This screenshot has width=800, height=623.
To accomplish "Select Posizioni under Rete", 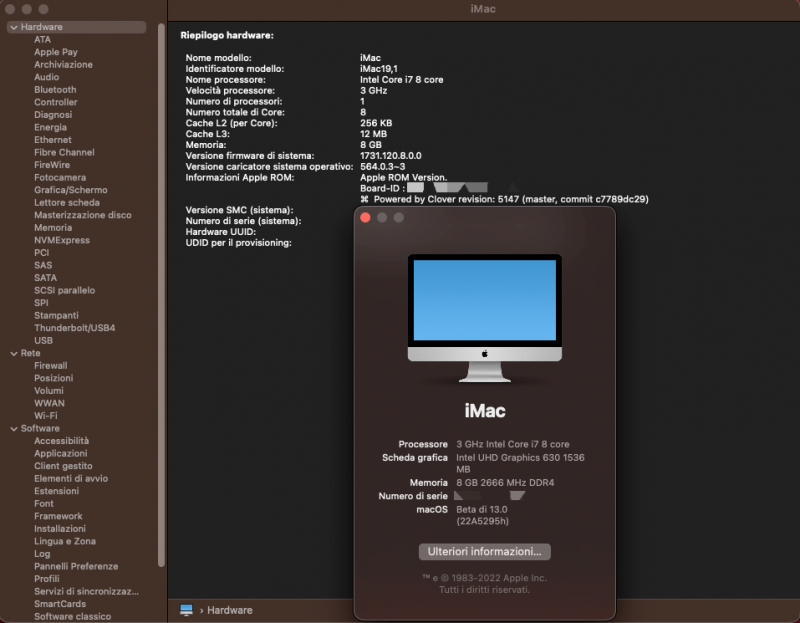I will 54,378.
